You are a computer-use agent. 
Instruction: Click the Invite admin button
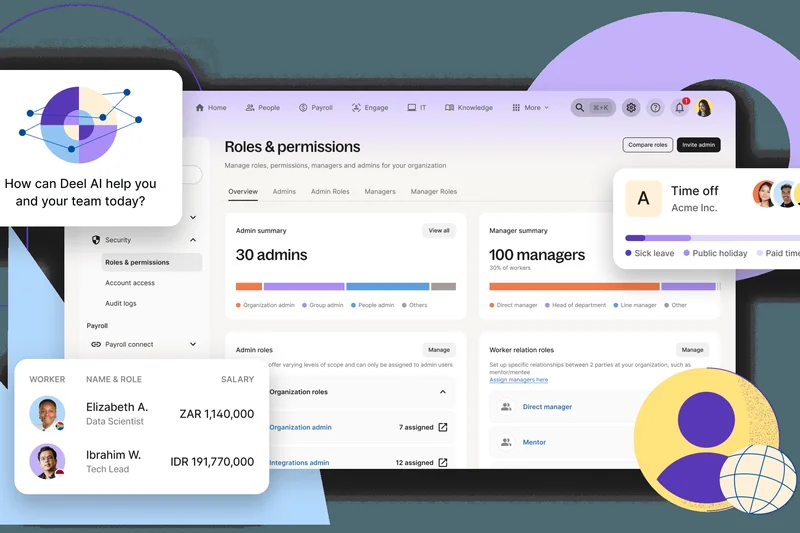(x=698, y=145)
